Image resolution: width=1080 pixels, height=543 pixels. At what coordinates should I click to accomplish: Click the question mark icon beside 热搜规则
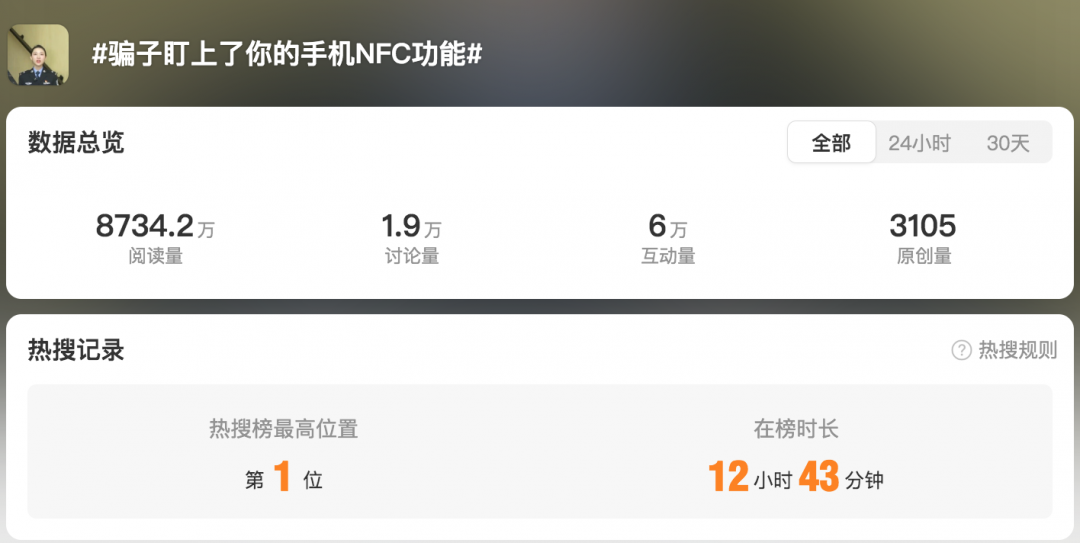click(x=961, y=350)
